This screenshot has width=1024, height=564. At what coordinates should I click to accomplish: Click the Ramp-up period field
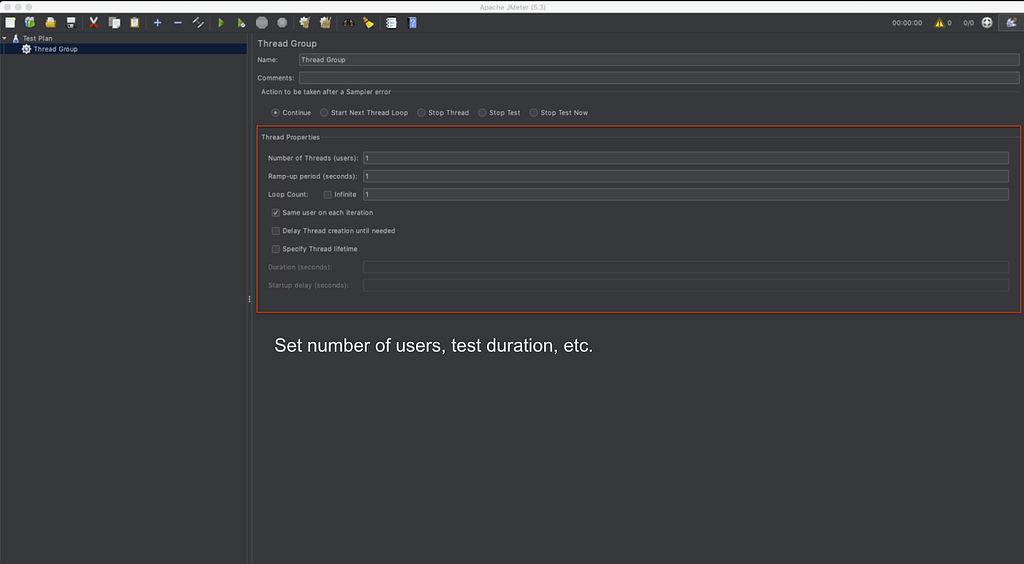pyautogui.click(x=686, y=176)
